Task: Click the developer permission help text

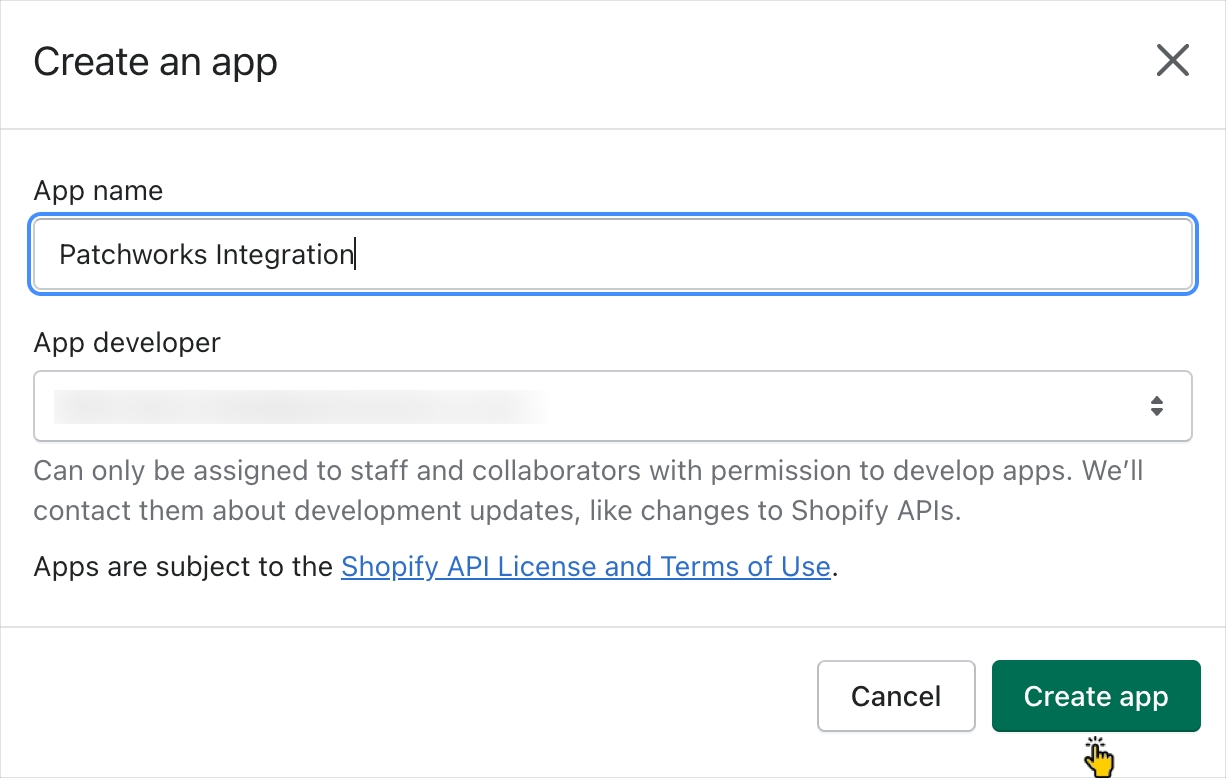Action: (588, 490)
